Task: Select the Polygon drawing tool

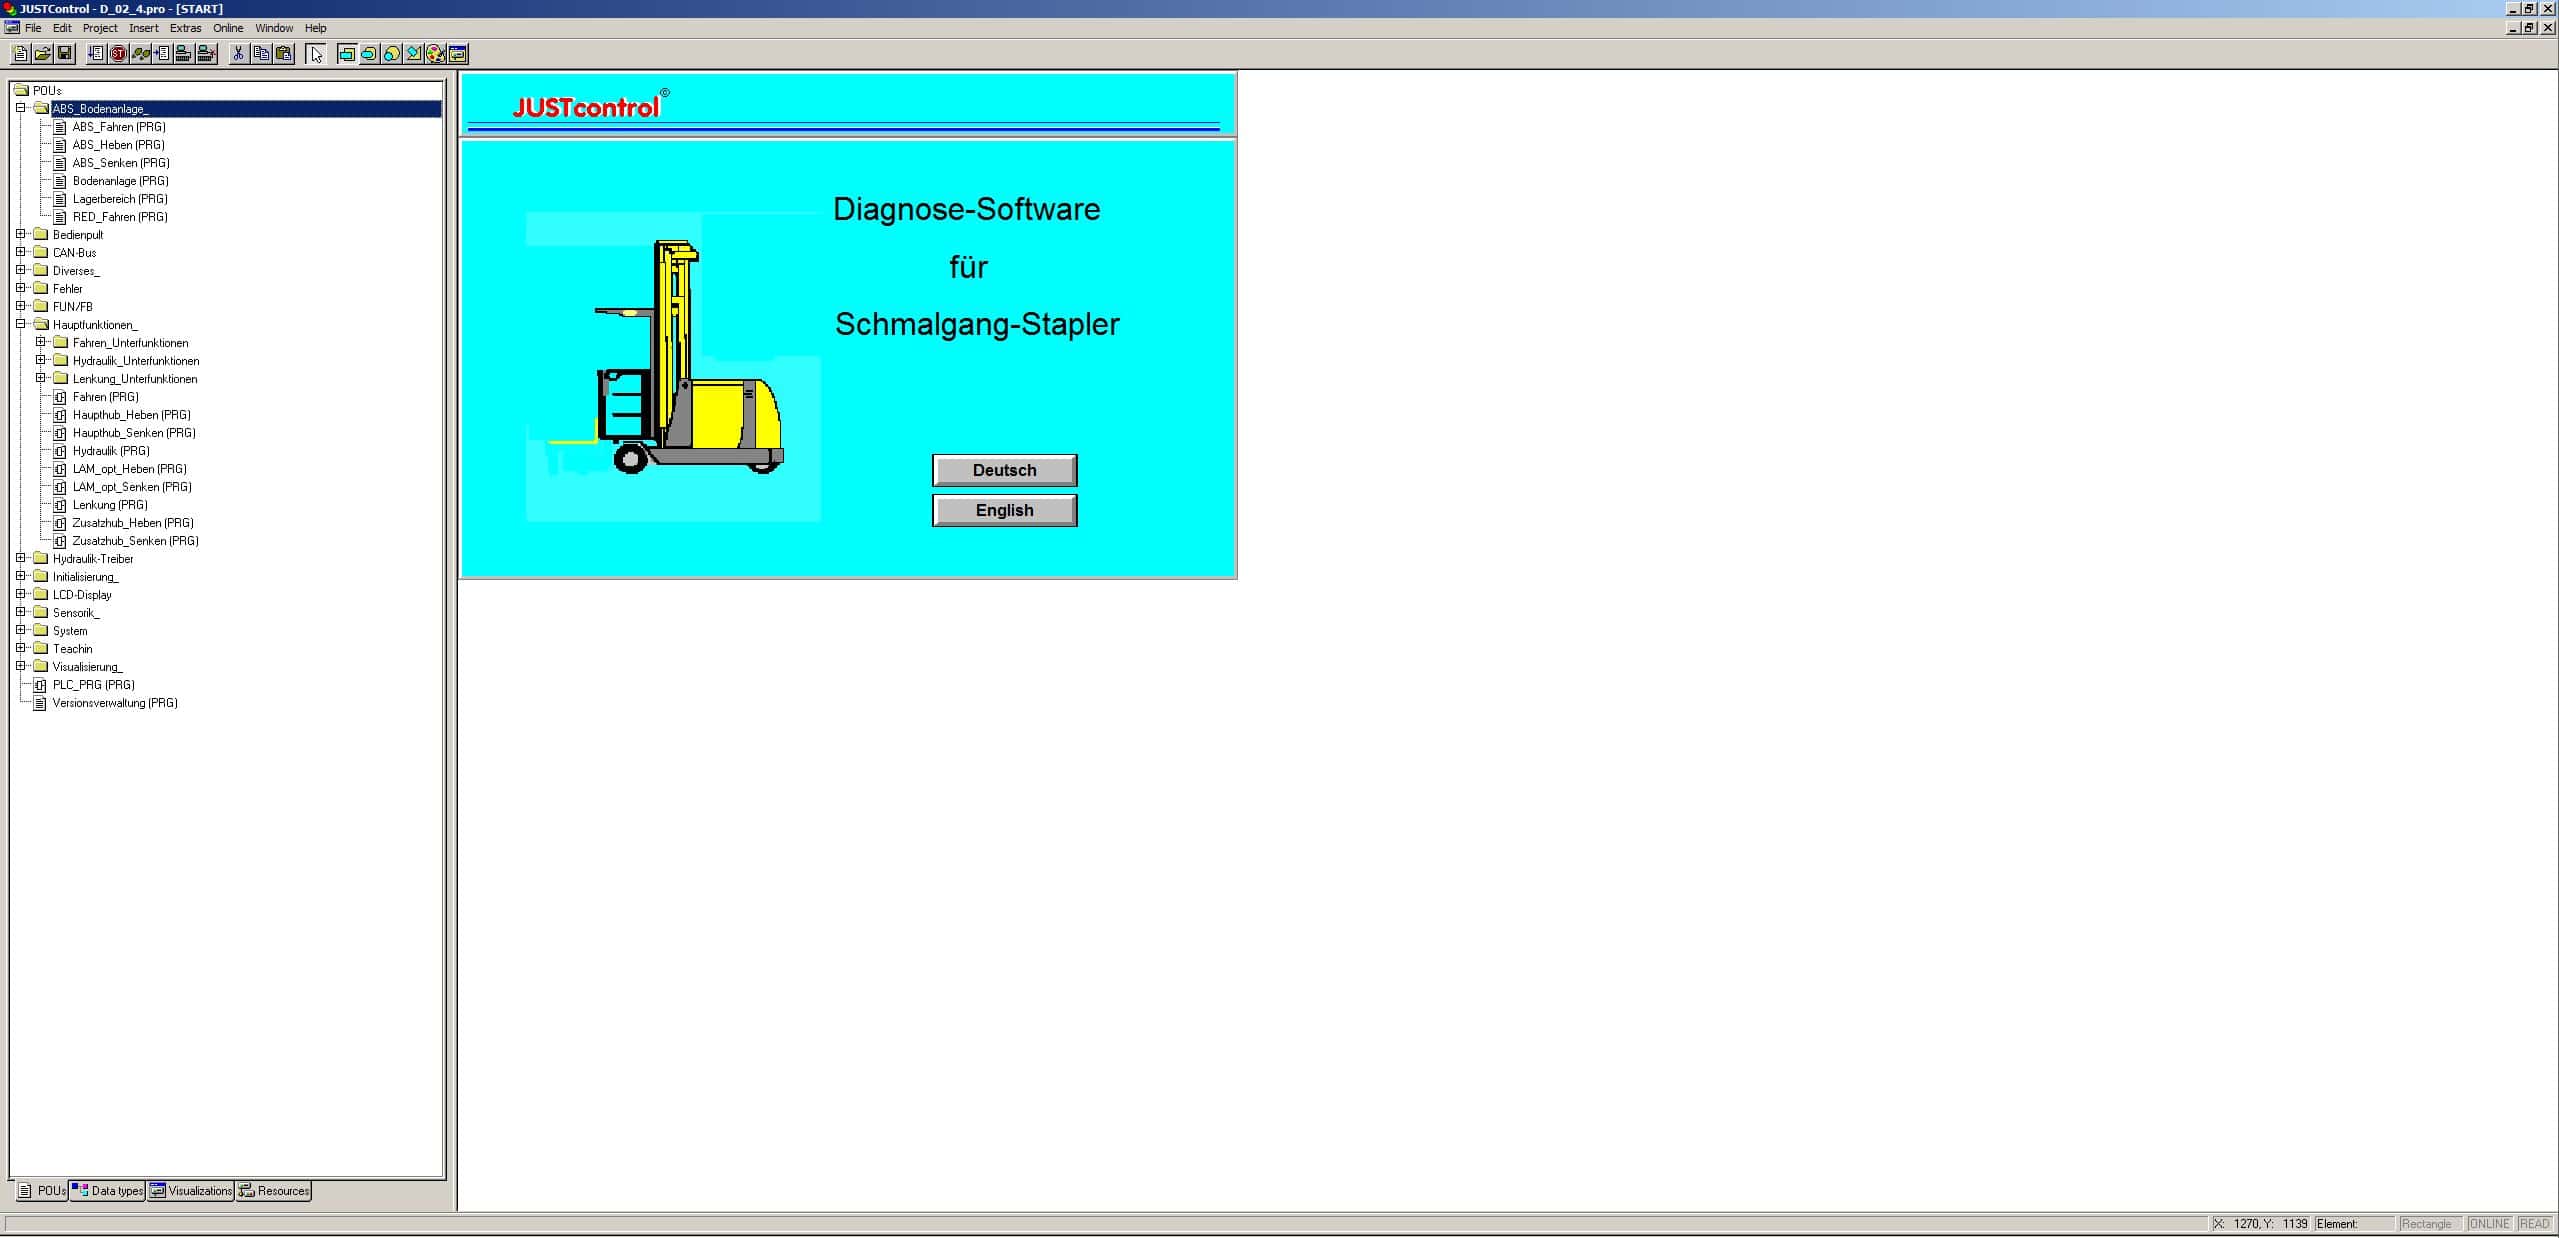Action: click(413, 54)
